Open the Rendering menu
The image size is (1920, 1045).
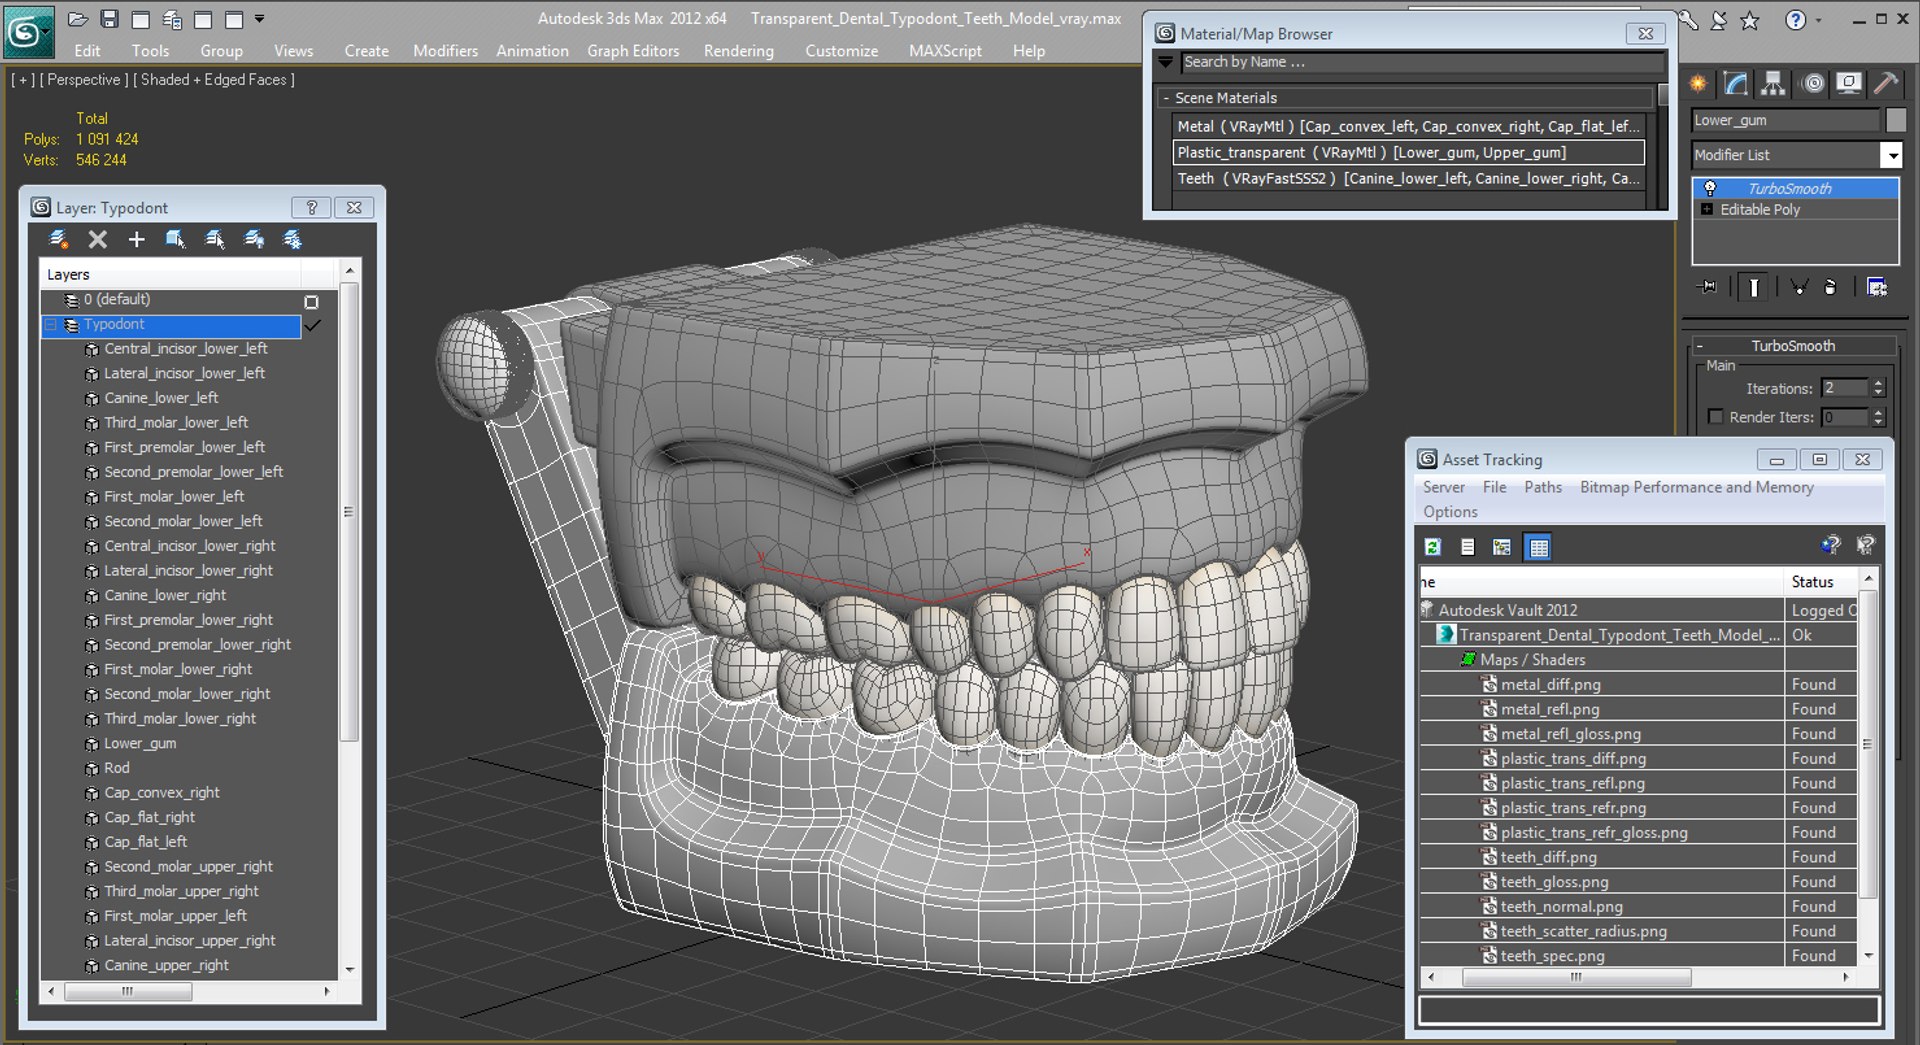tap(738, 51)
